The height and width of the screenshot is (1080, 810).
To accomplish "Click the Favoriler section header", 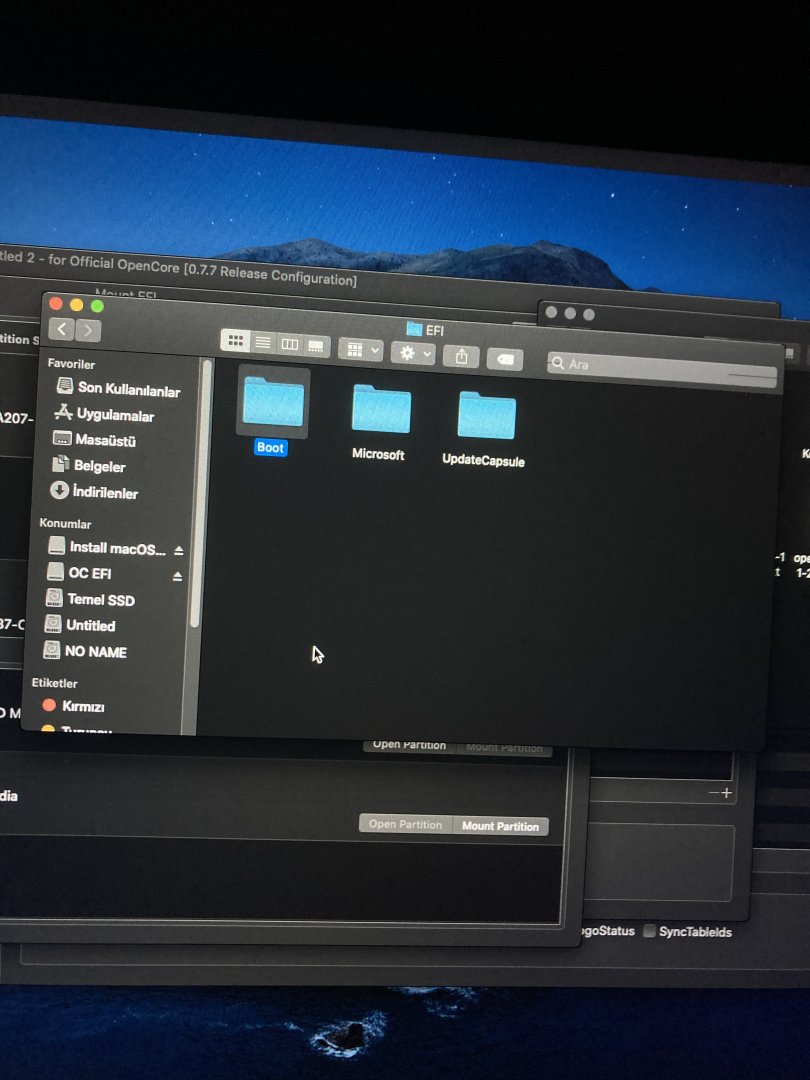I will [71, 363].
